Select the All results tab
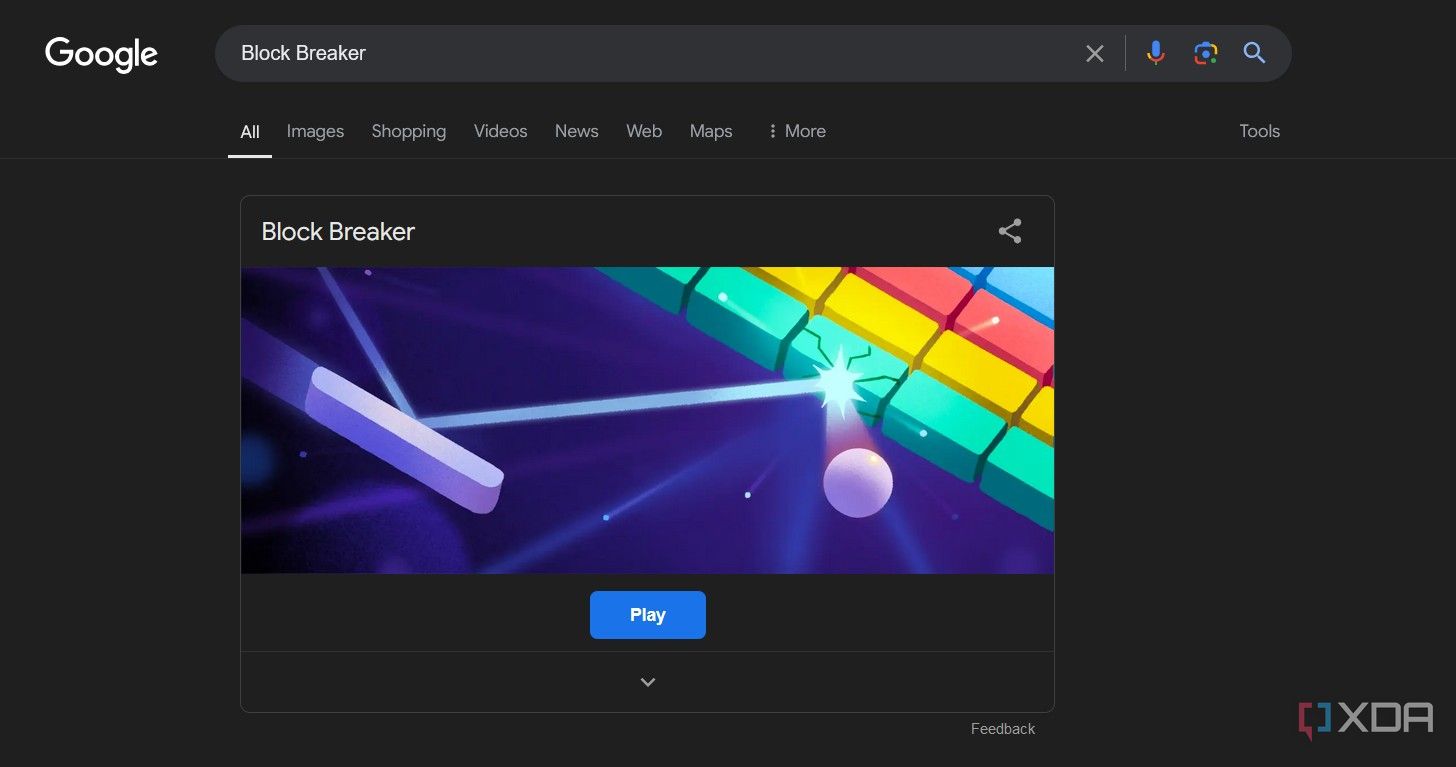Screen dimensions: 1456x767 [250, 132]
